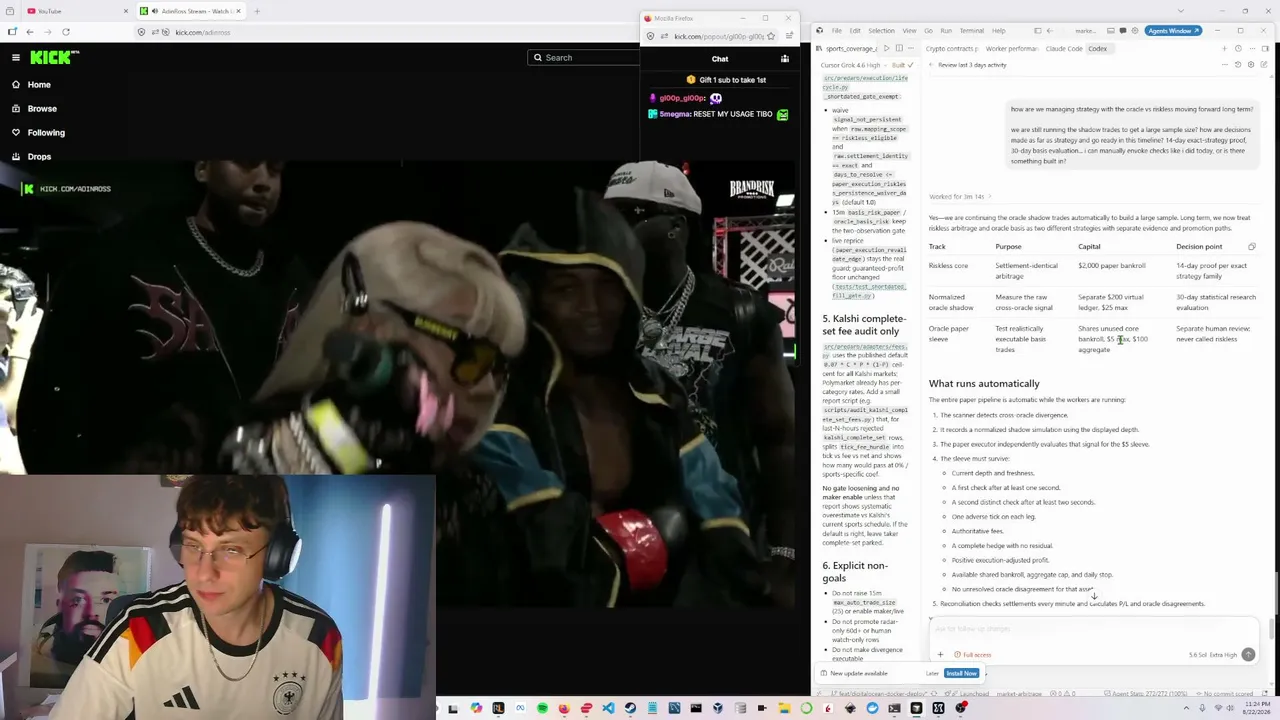This screenshot has height=720, width=1280.
Task: Open the Full access permissions dropdown
Action: point(973,655)
